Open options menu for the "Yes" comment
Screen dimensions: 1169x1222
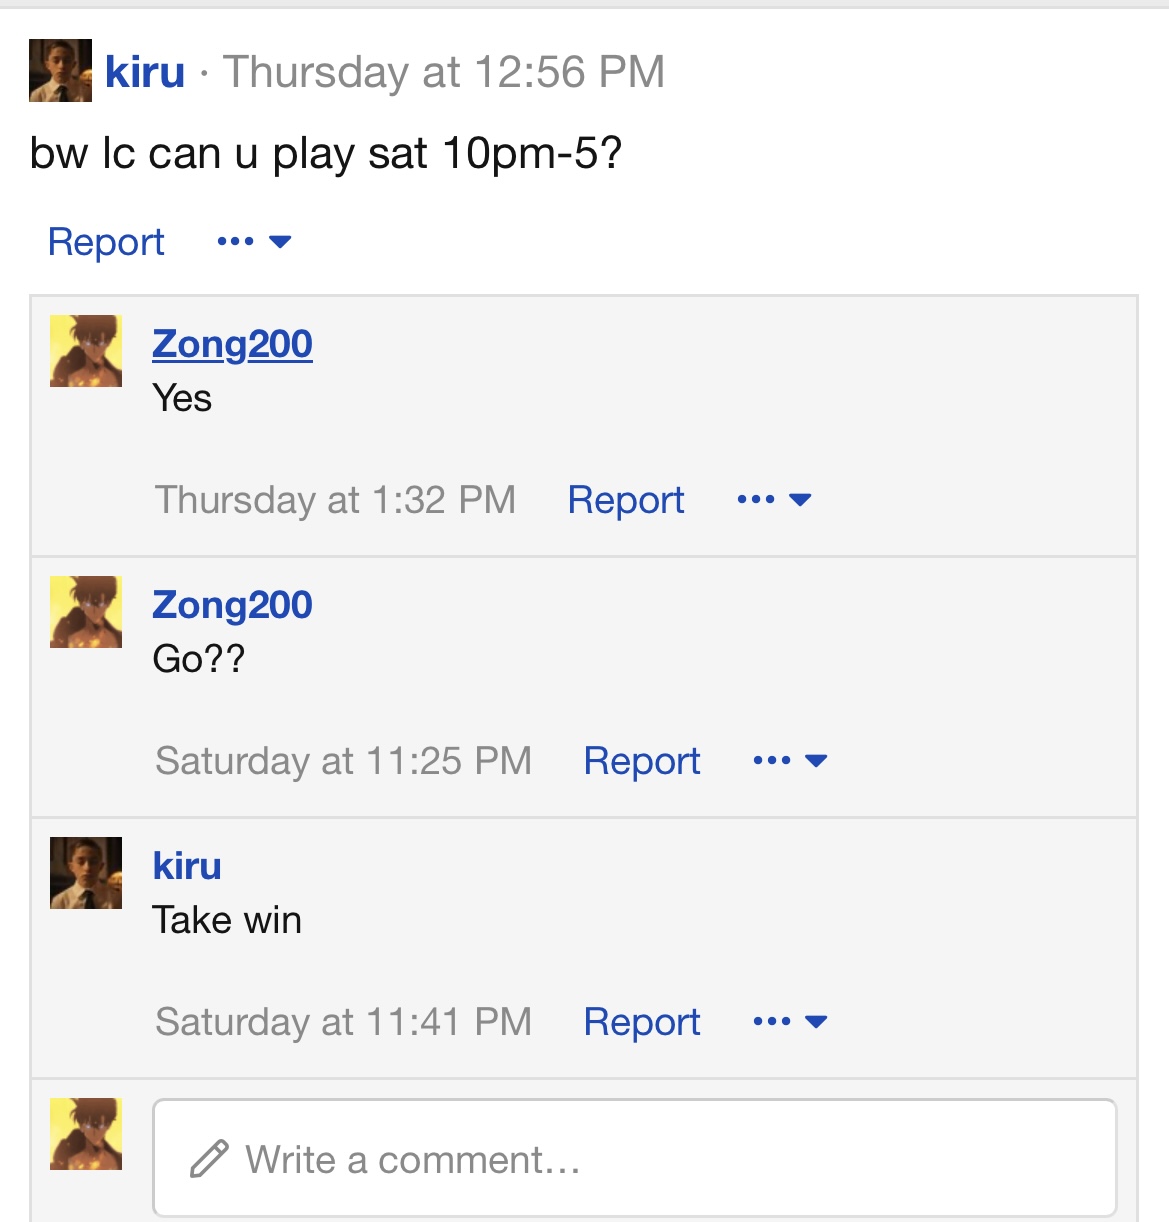point(774,500)
